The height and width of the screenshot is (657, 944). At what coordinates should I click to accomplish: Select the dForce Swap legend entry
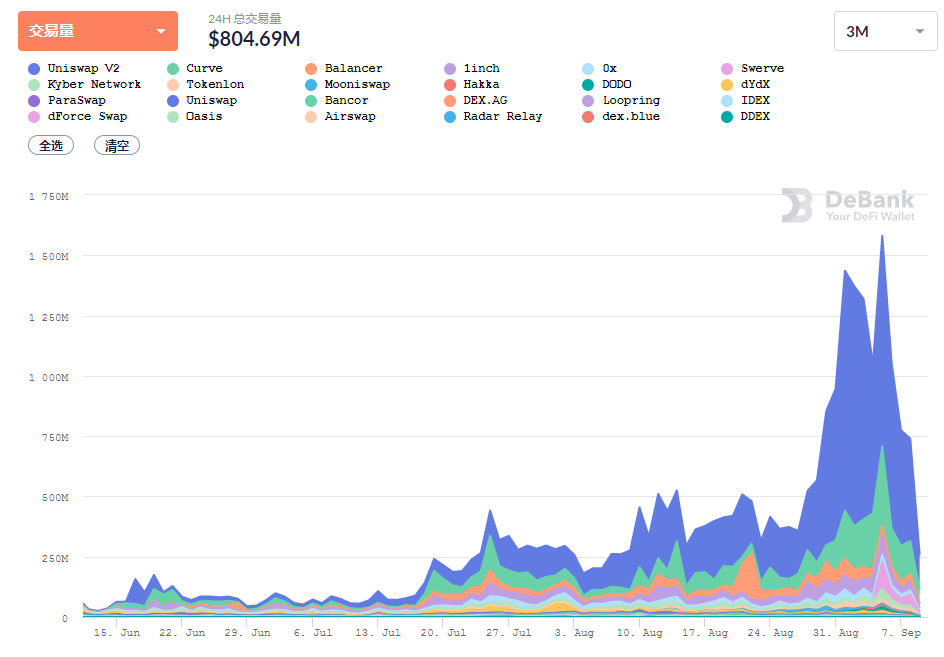click(78, 116)
